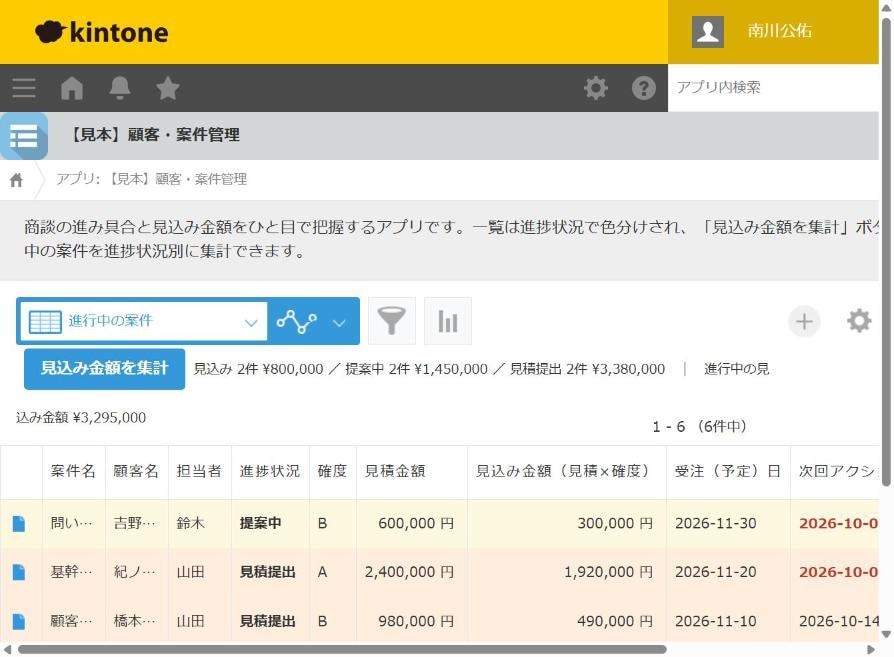Click the 見込み金額を集計 button
The image size is (894, 657).
[x=104, y=369]
